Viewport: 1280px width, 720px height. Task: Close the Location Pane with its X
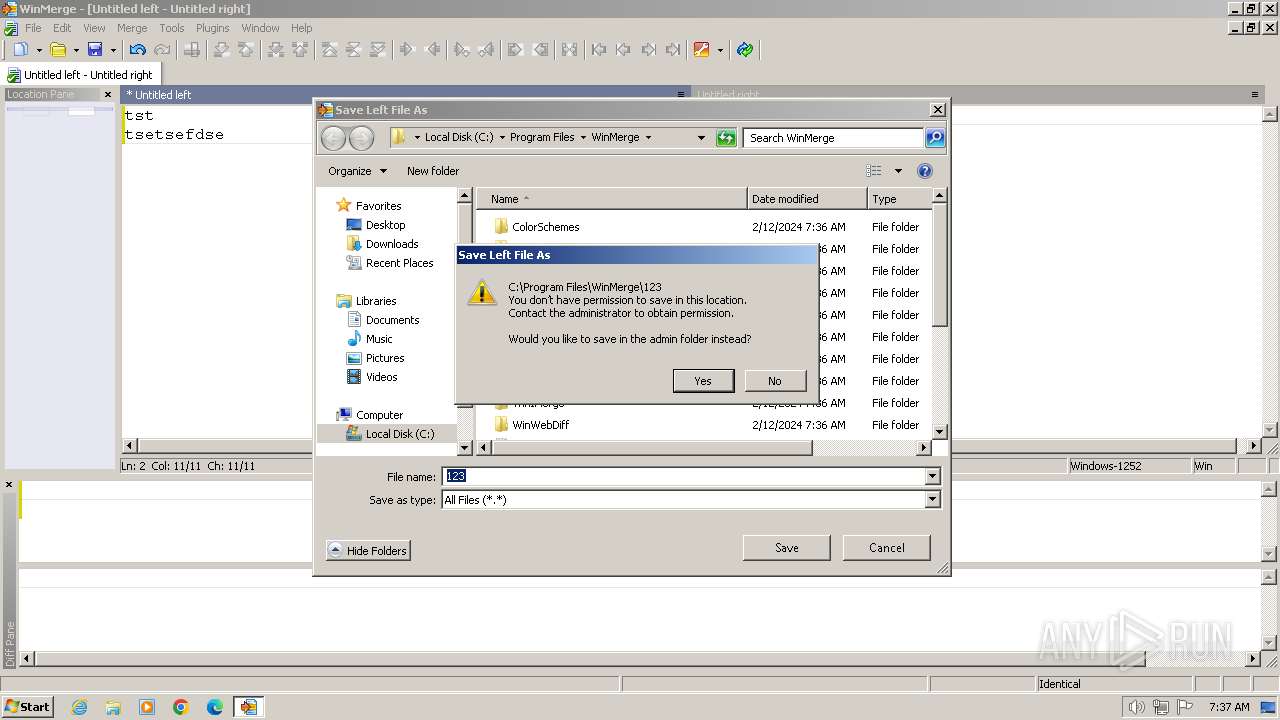coord(108,95)
